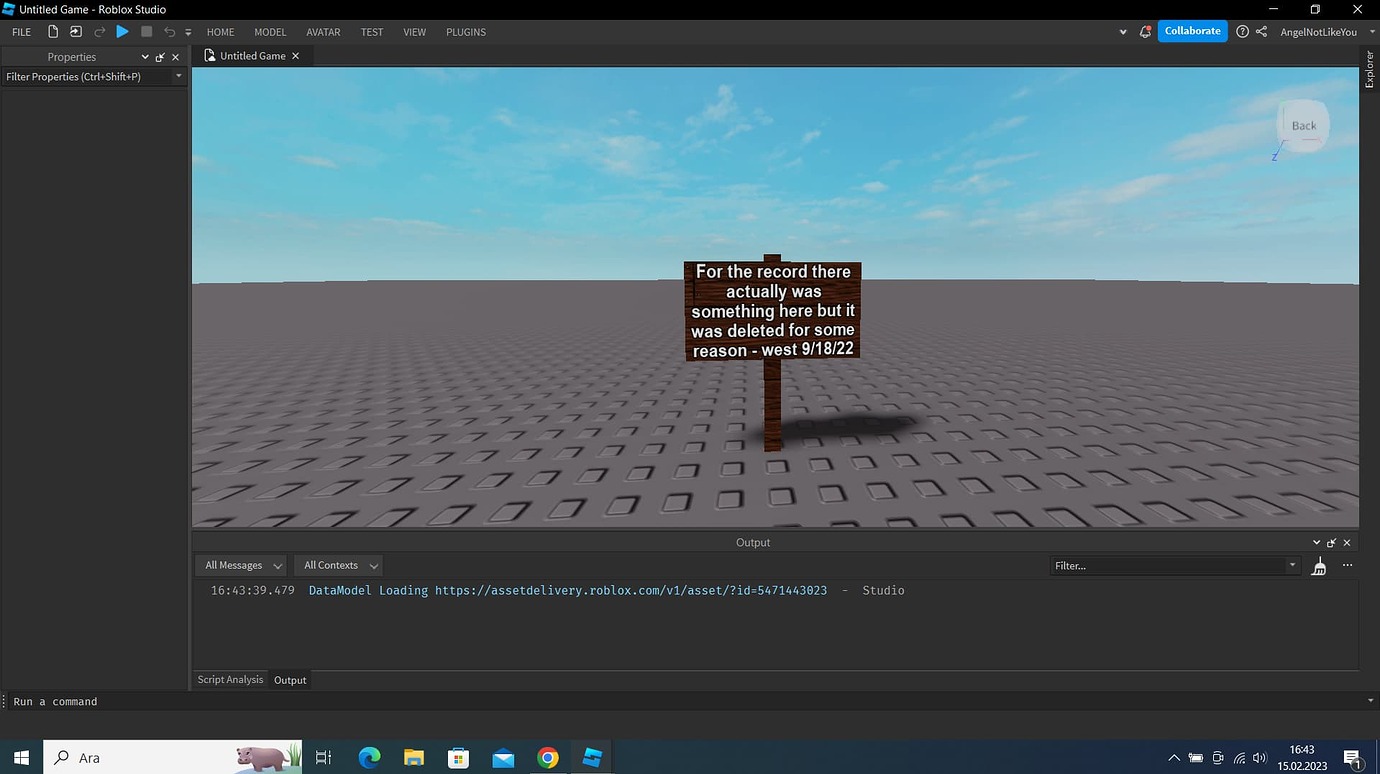Clear output with the broom icon
Screen dimensions: 1380x774
coord(1319,566)
